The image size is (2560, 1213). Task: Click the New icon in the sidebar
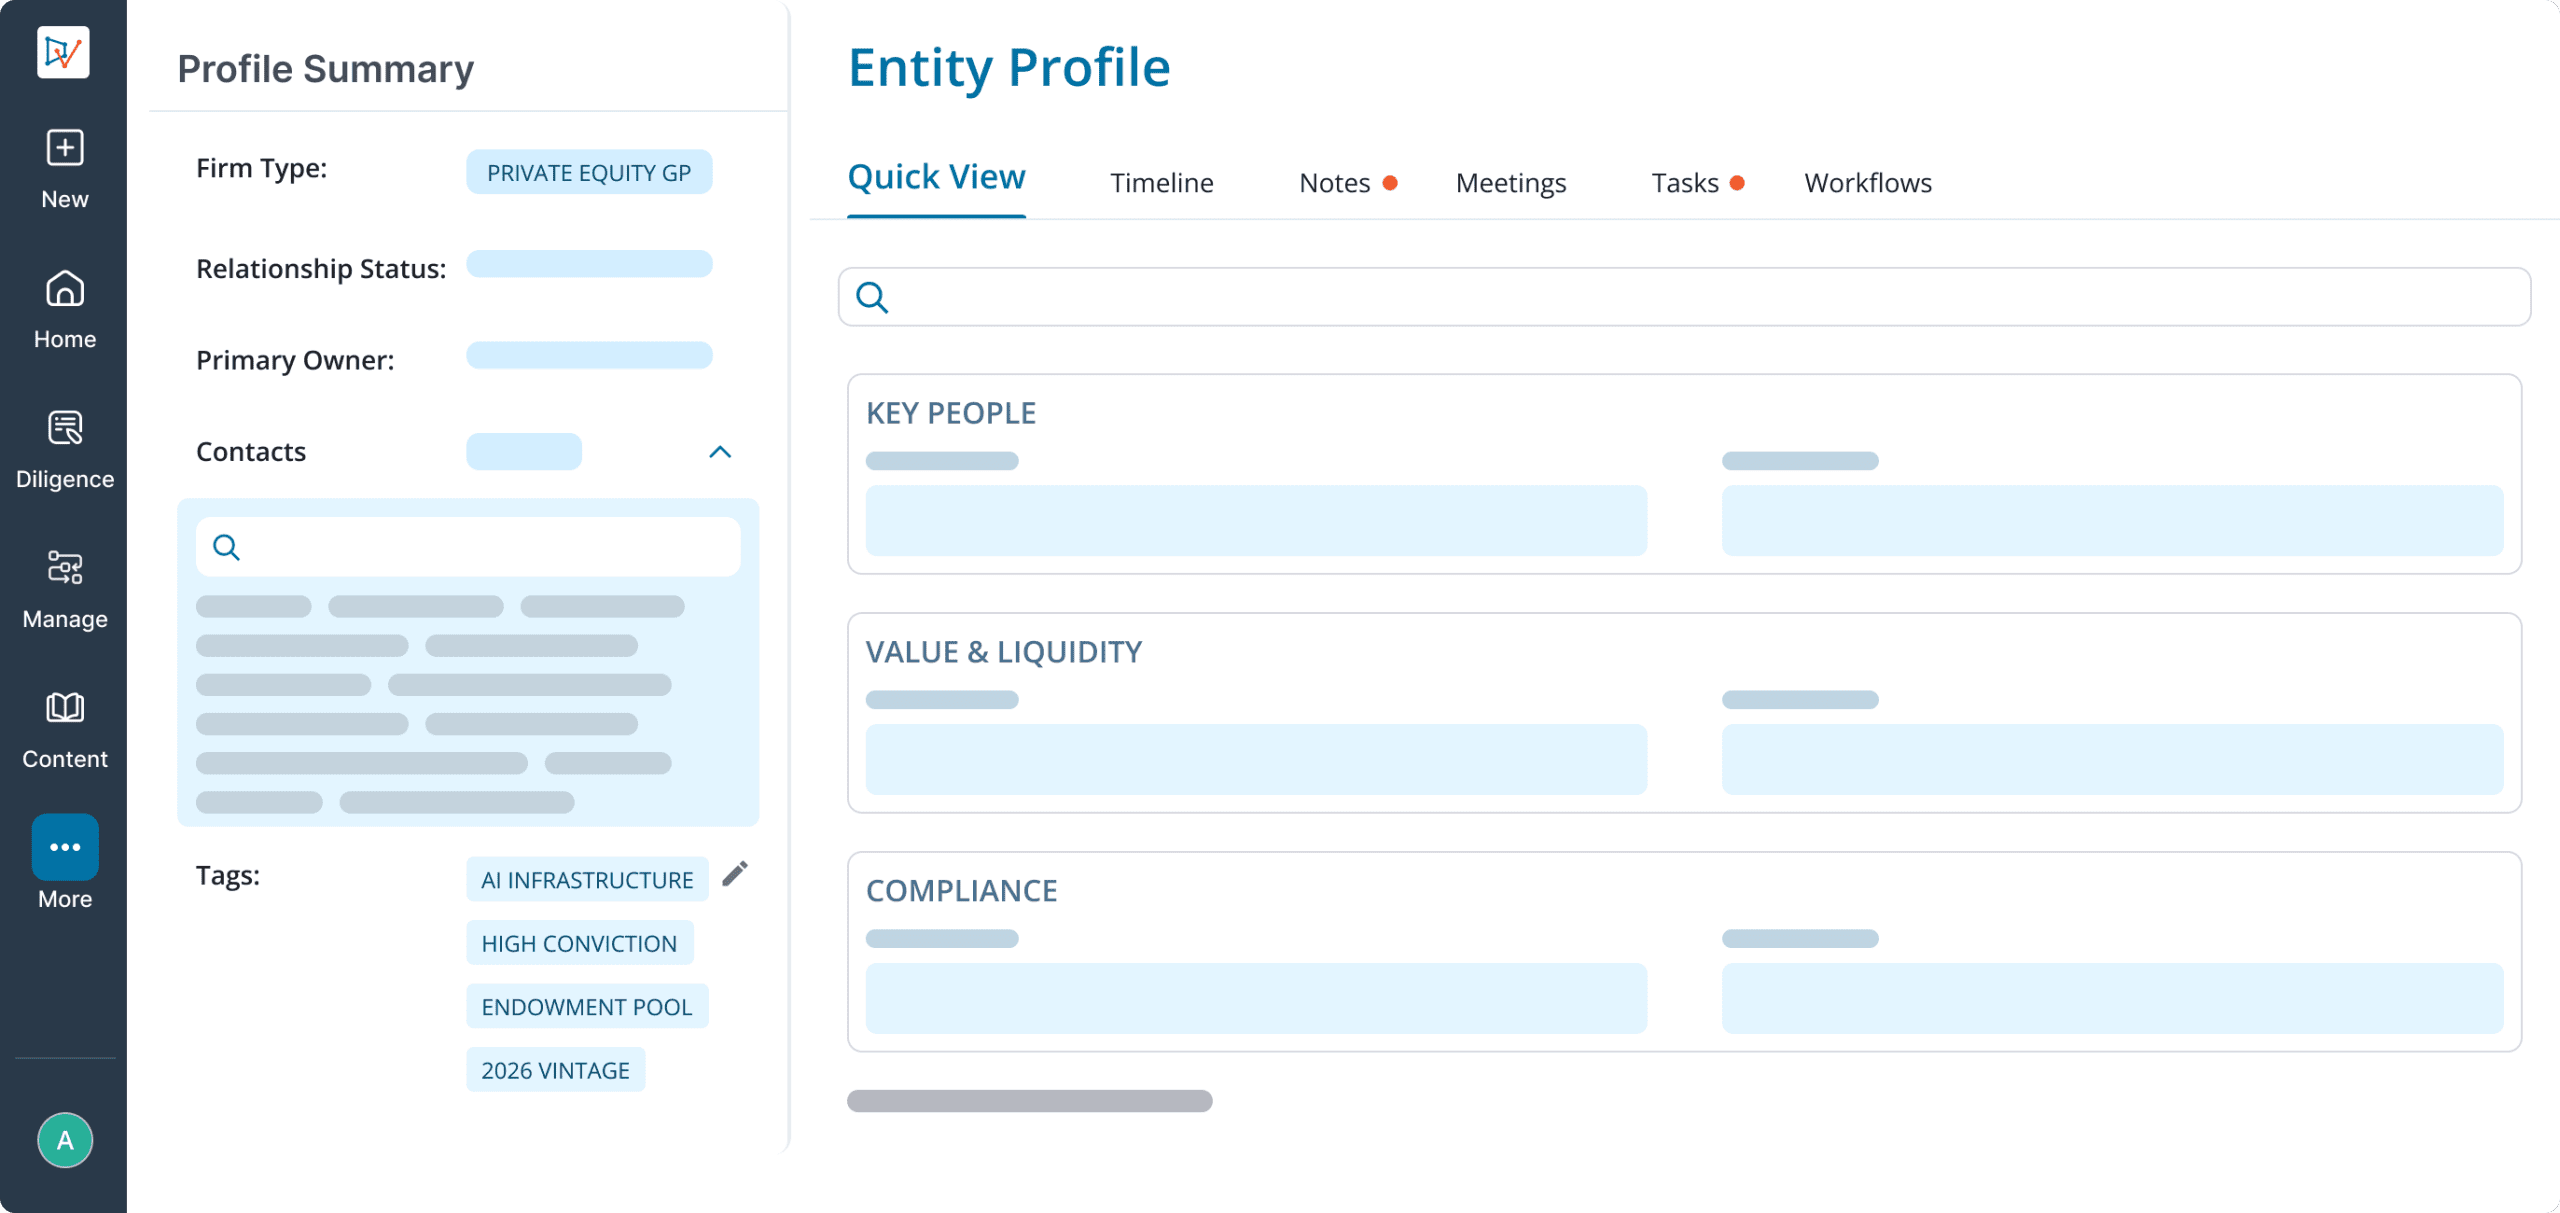coord(64,148)
